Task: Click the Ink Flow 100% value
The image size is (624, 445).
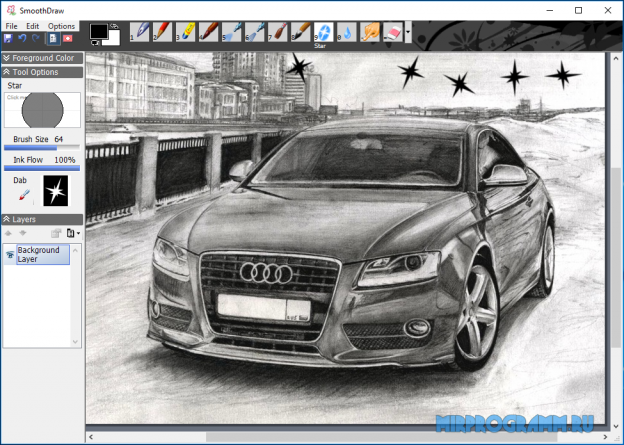Action: (x=65, y=160)
